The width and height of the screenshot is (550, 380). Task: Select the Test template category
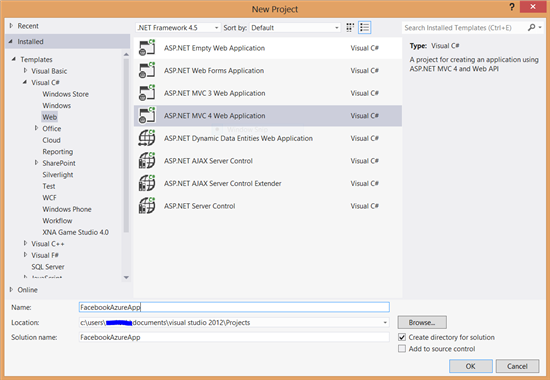pyautogui.click(x=49, y=186)
